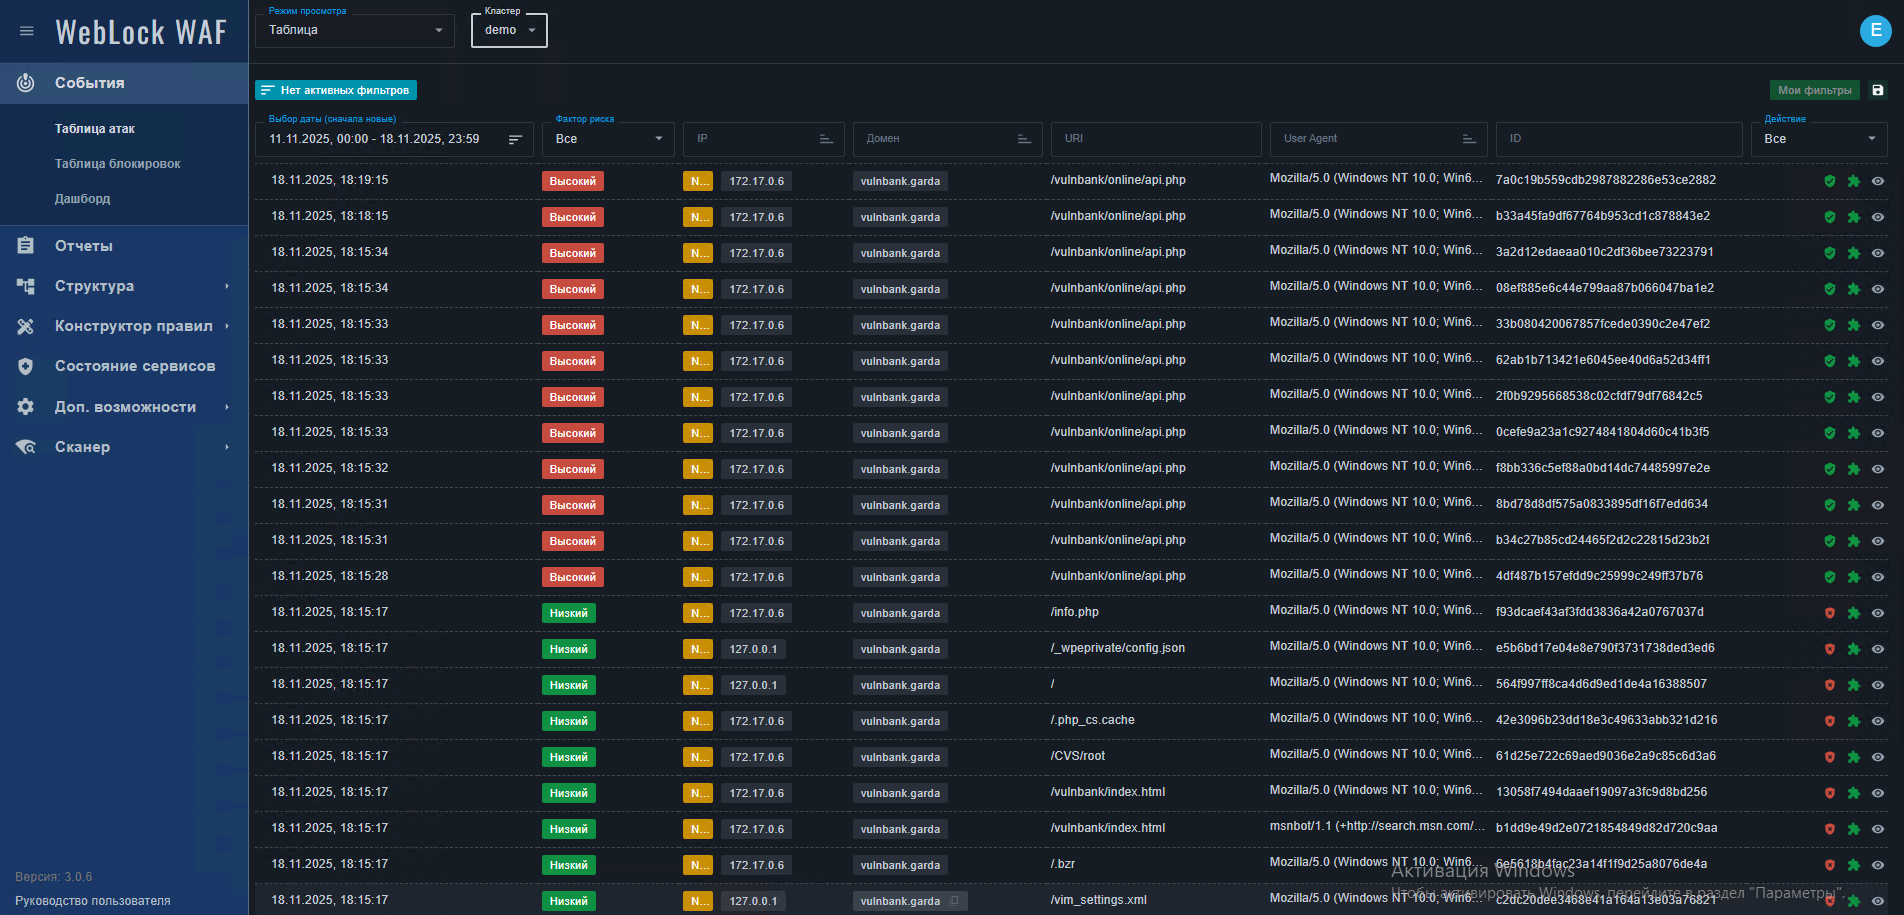The image size is (1904, 915).
Task: Click the green shield icon in the 18:19:15 row
Action: point(1829,181)
